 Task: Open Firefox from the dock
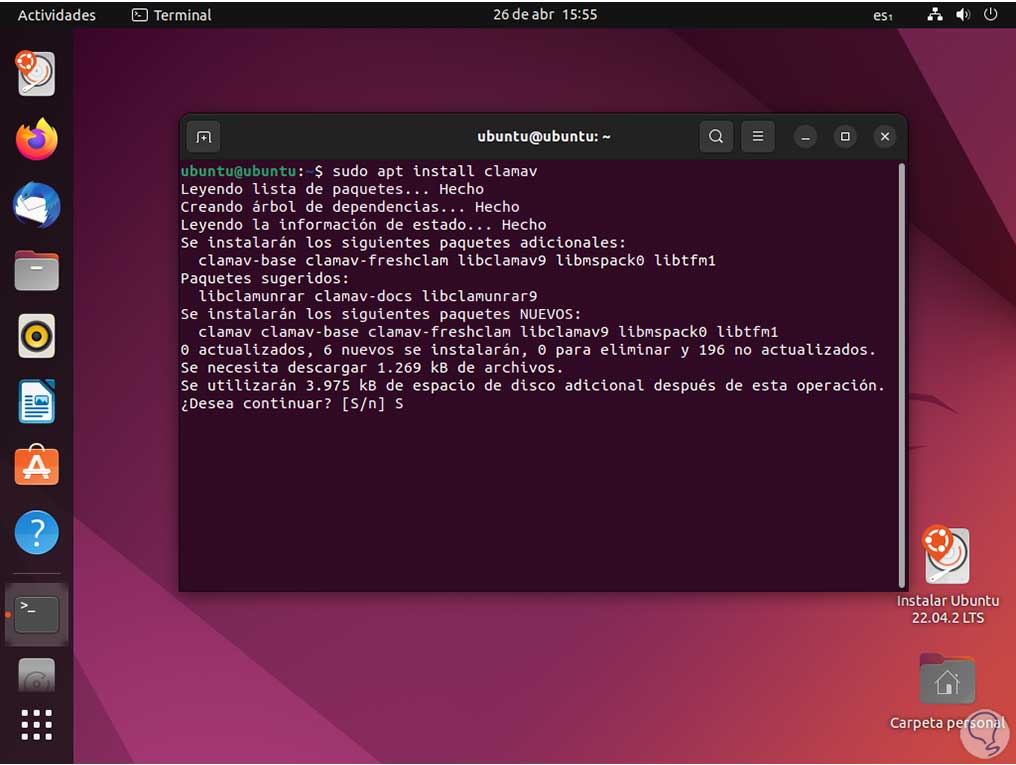pyautogui.click(x=36, y=139)
